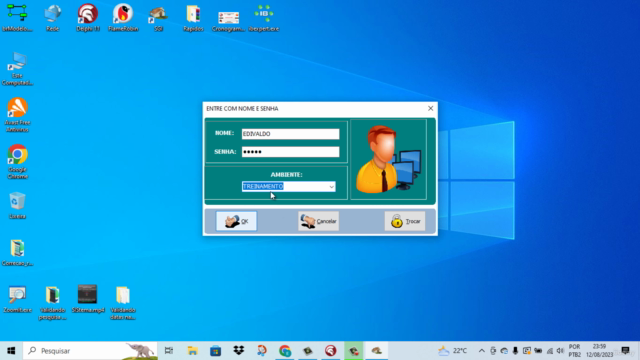Show hidden system tray icons

click(x=482, y=351)
